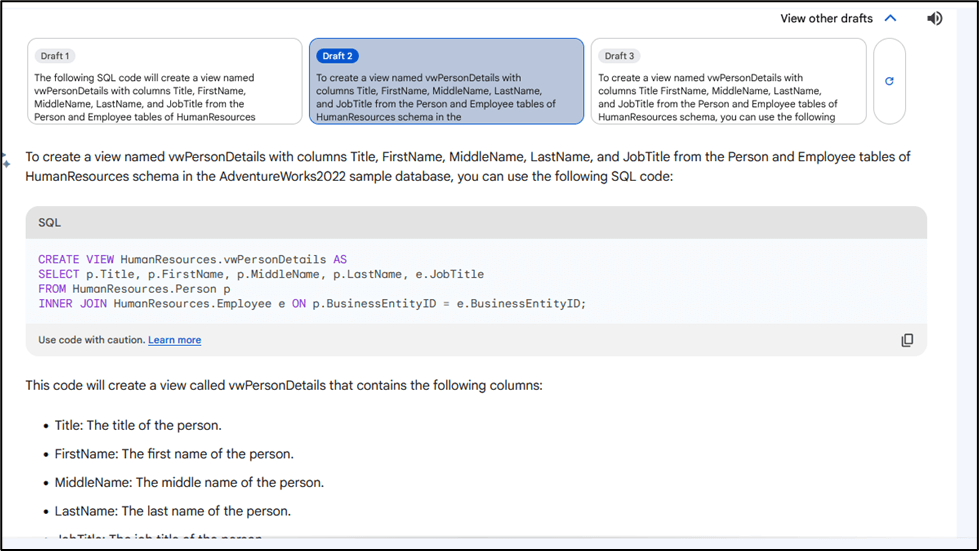This screenshot has height=551, width=979.
Task: Click the LastName bullet item
Action: (172, 511)
